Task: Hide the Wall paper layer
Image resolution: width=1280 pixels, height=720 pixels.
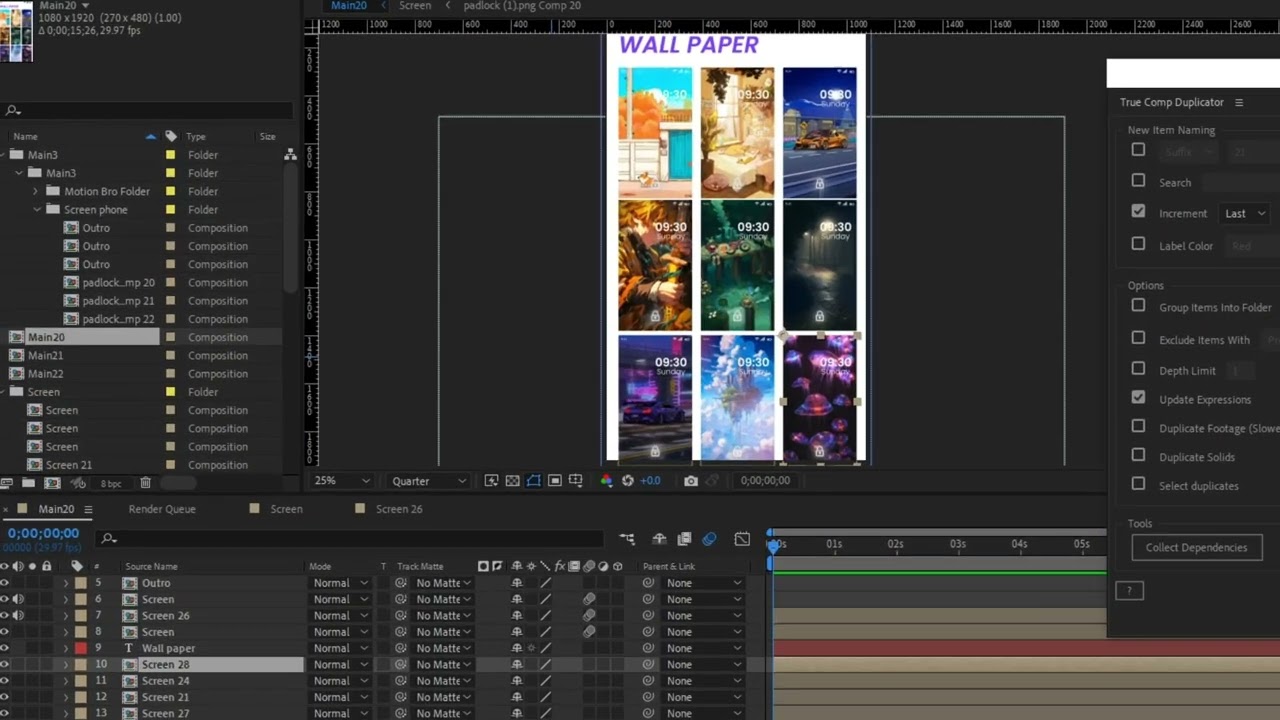Action: [5, 648]
